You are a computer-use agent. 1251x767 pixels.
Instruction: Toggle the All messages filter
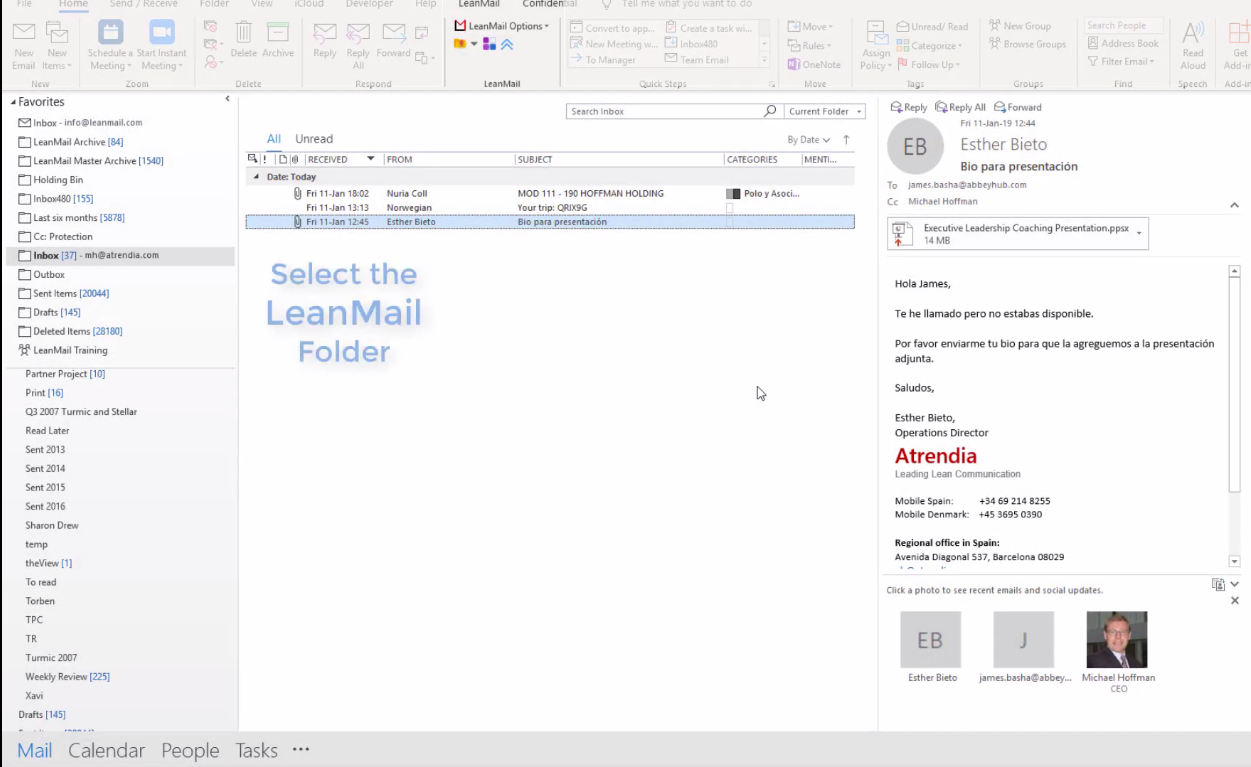point(273,138)
